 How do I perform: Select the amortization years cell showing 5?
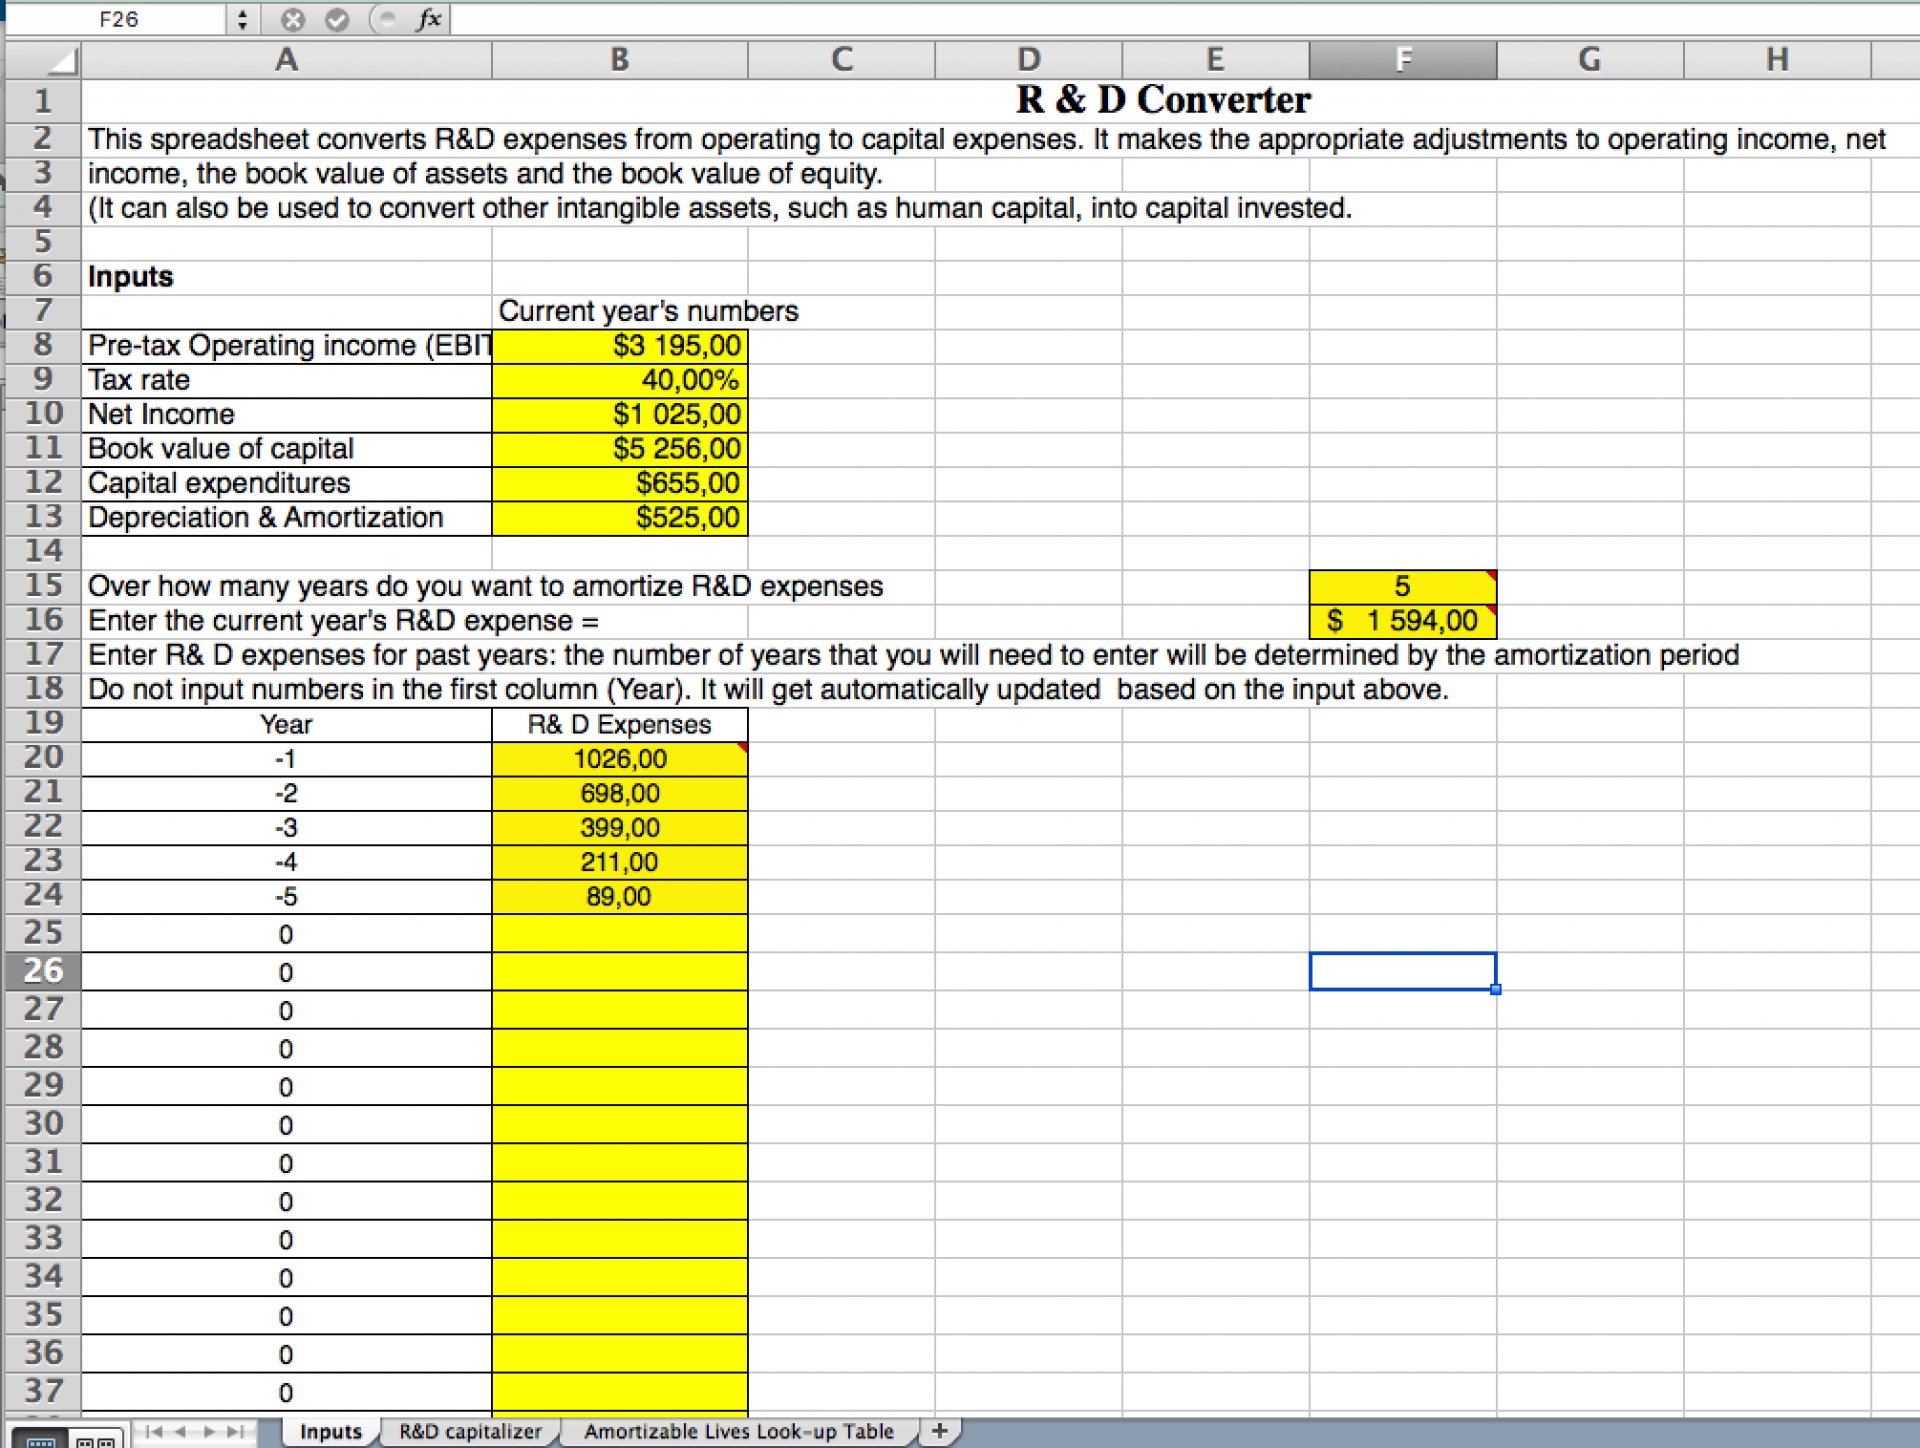tap(1403, 587)
